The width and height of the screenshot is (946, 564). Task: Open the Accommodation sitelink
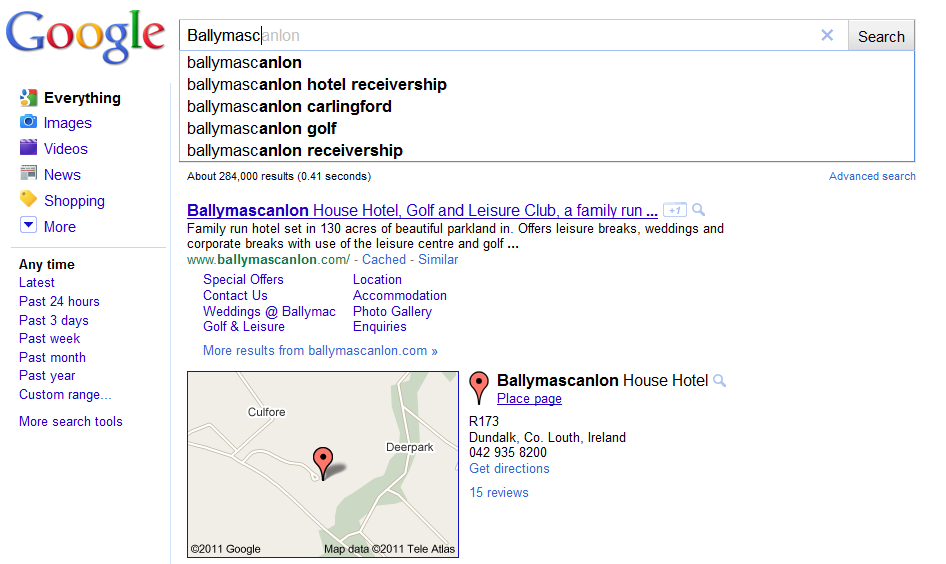pos(400,296)
